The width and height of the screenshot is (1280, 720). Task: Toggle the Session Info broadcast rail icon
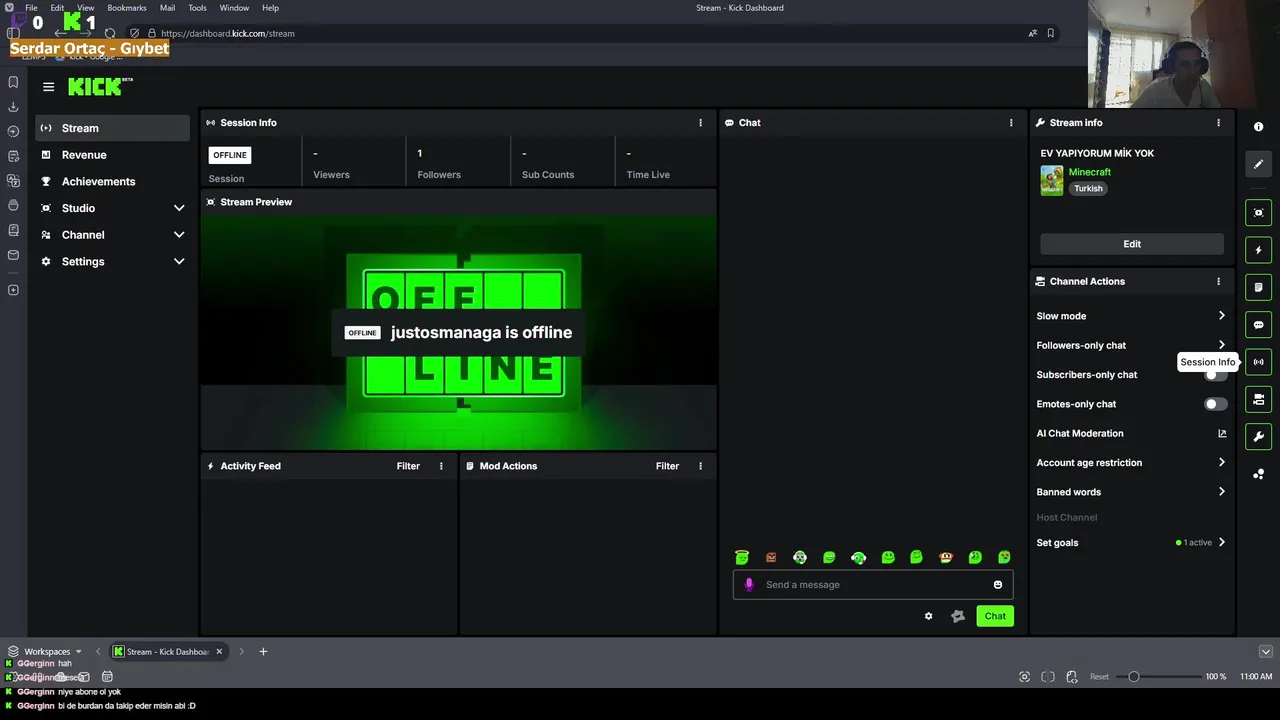(1258, 362)
